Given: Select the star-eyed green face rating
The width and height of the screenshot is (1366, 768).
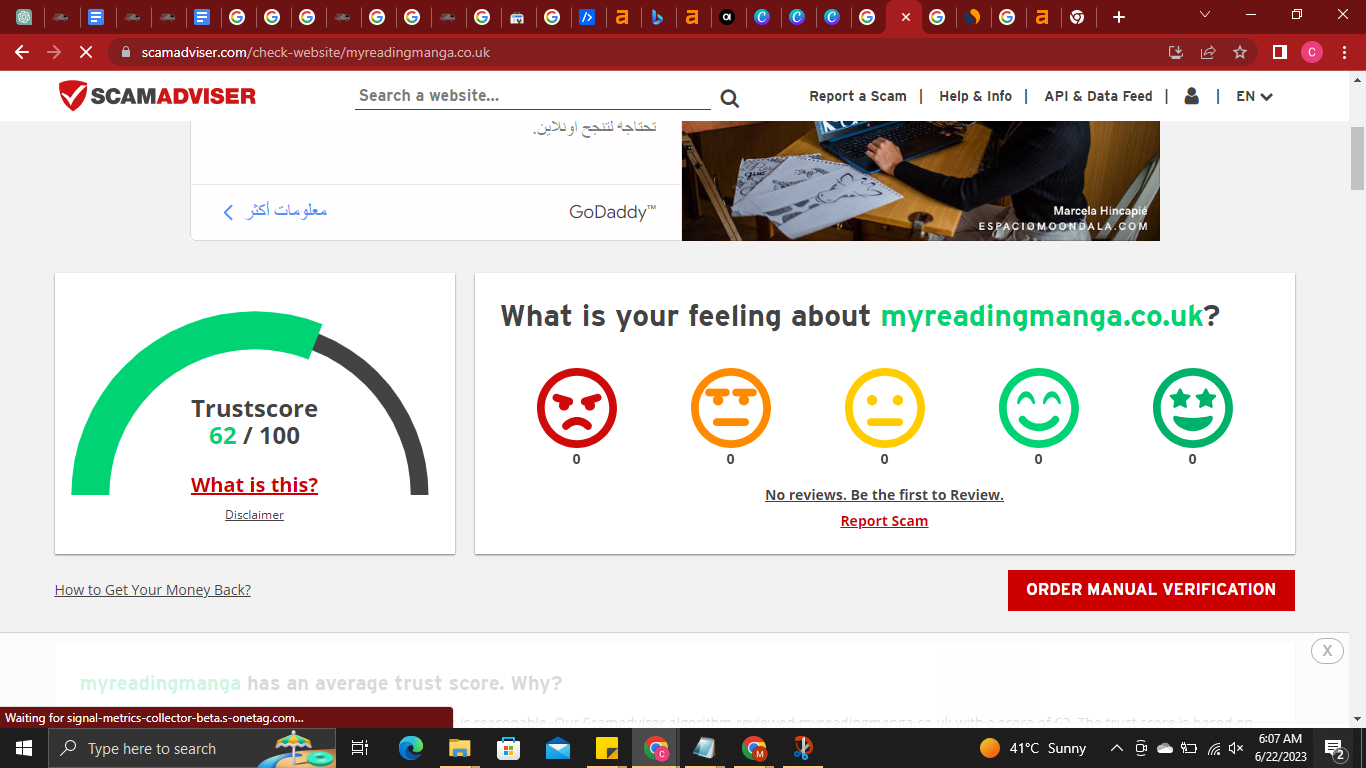Looking at the screenshot, I should [x=1193, y=408].
